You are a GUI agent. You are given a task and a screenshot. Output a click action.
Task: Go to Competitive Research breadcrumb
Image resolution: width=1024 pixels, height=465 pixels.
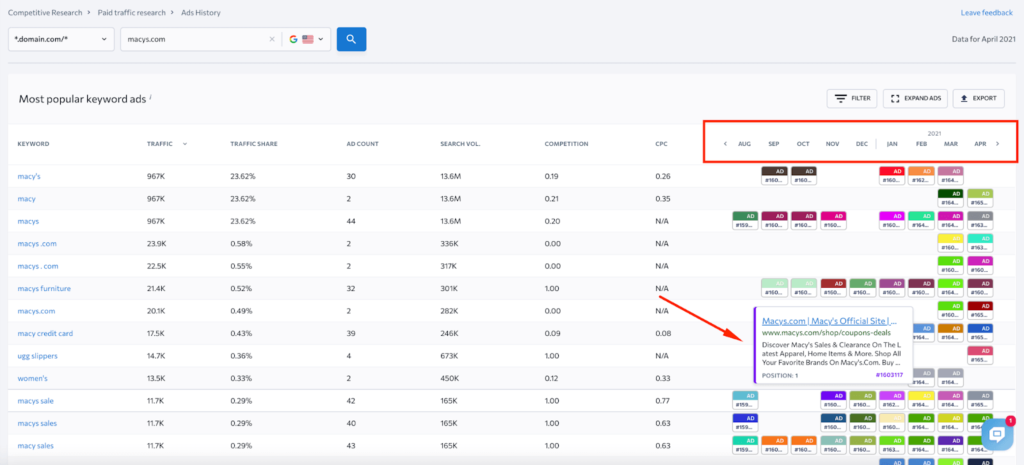45,12
